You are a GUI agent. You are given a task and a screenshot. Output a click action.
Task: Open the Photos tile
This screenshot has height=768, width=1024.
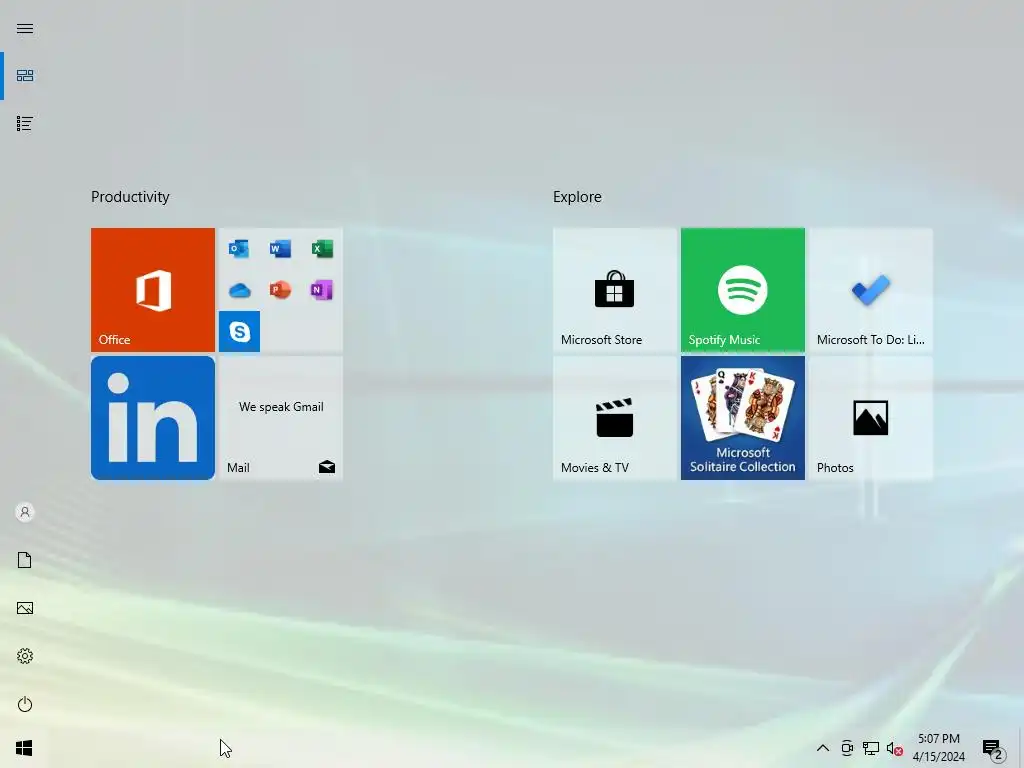coord(871,418)
